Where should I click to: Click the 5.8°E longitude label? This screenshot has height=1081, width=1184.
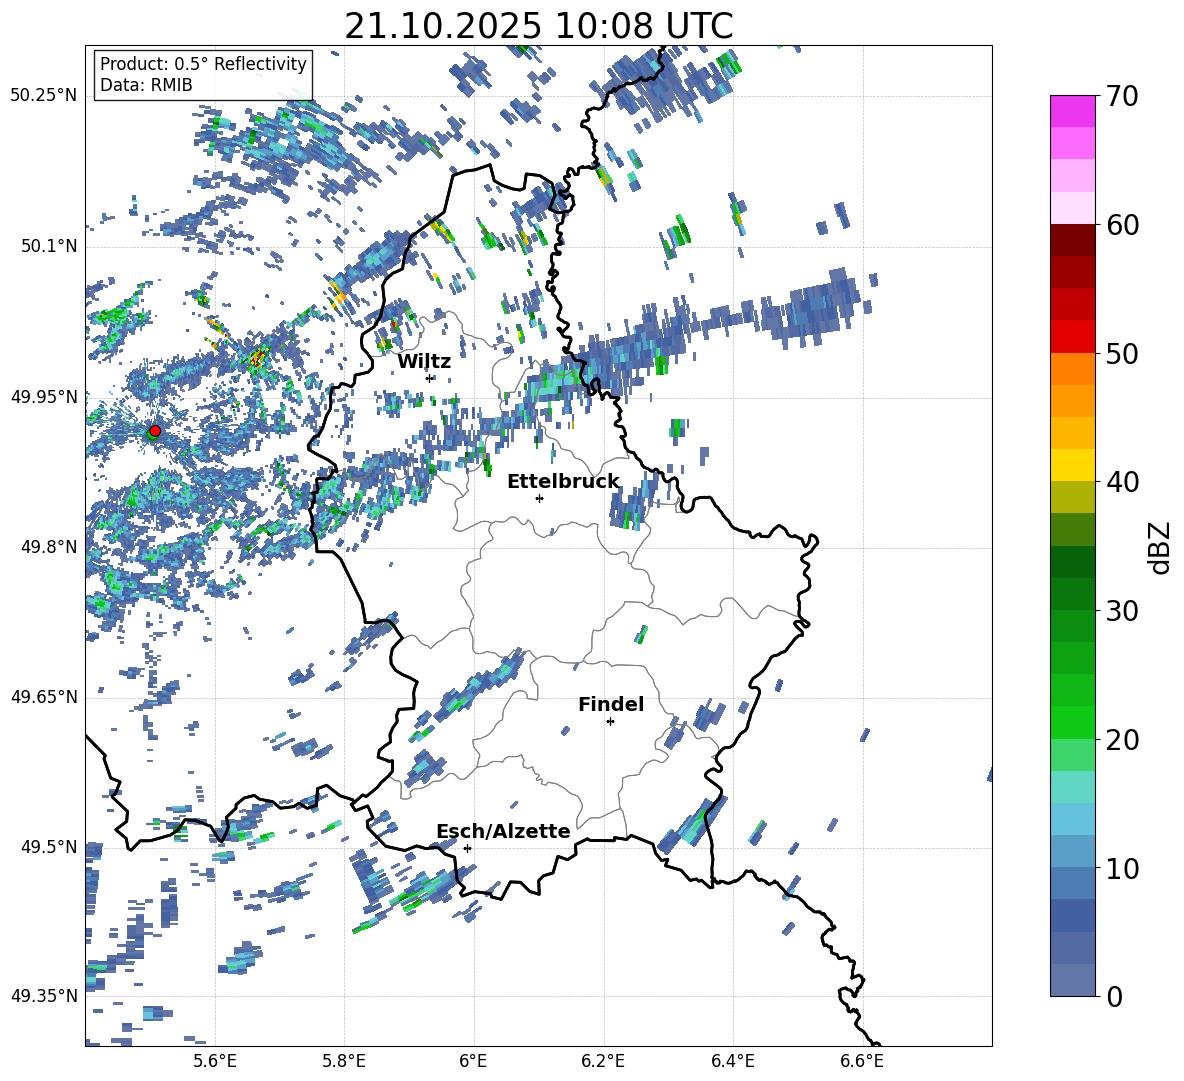(x=344, y=1061)
